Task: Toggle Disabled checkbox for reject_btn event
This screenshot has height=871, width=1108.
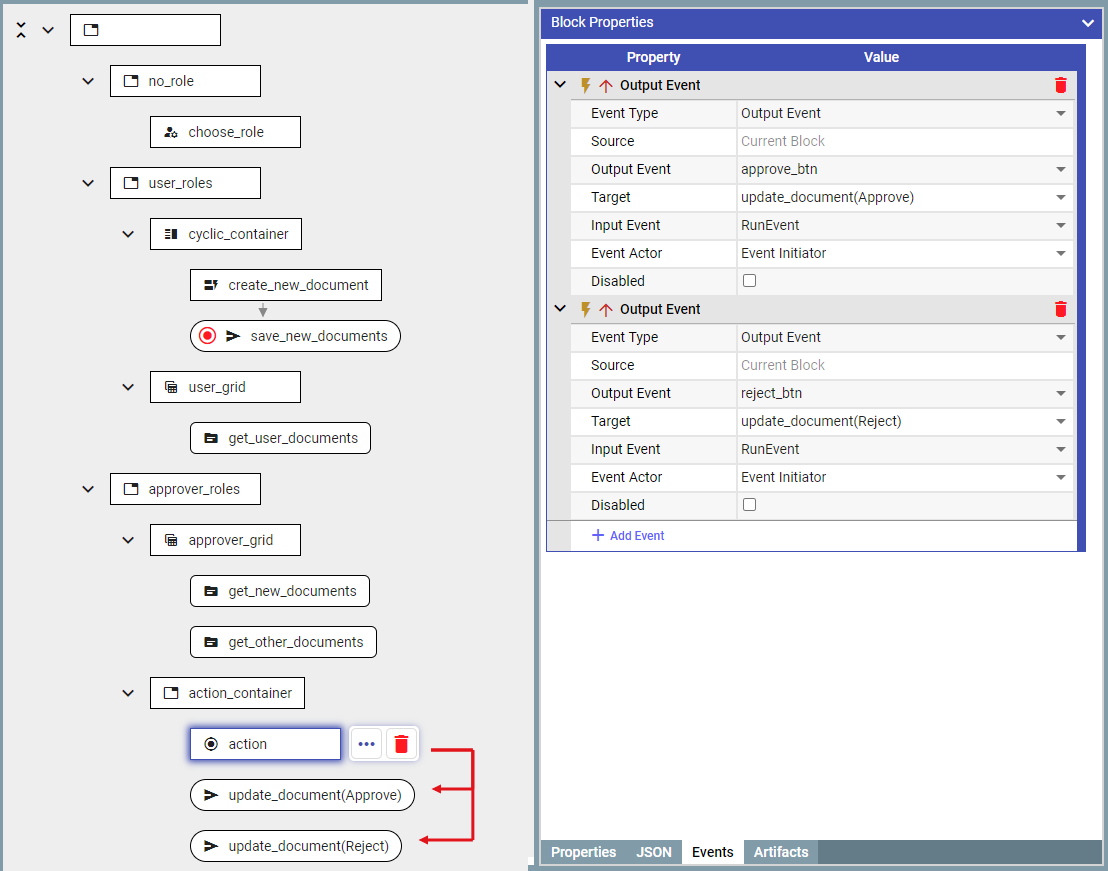Action: point(750,505)
